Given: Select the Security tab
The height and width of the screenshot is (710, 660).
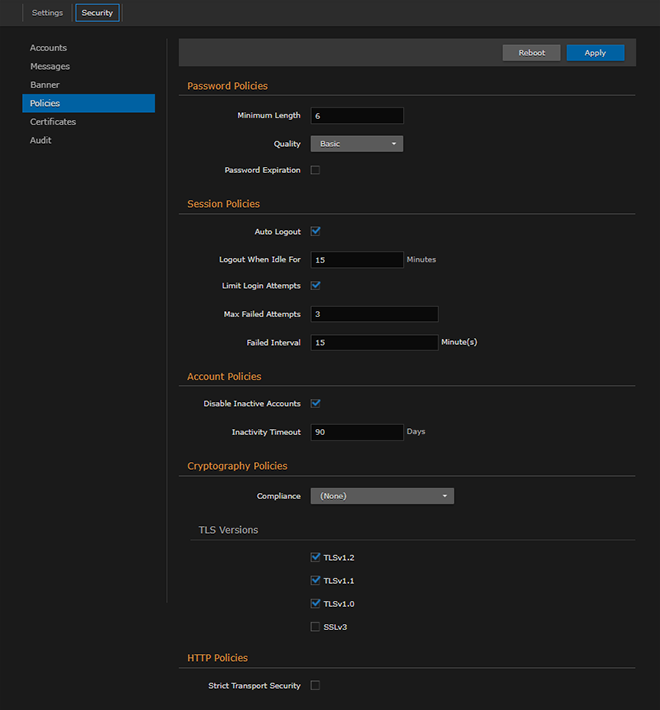Looking at the screenshot, I should [x=98, y=13].
